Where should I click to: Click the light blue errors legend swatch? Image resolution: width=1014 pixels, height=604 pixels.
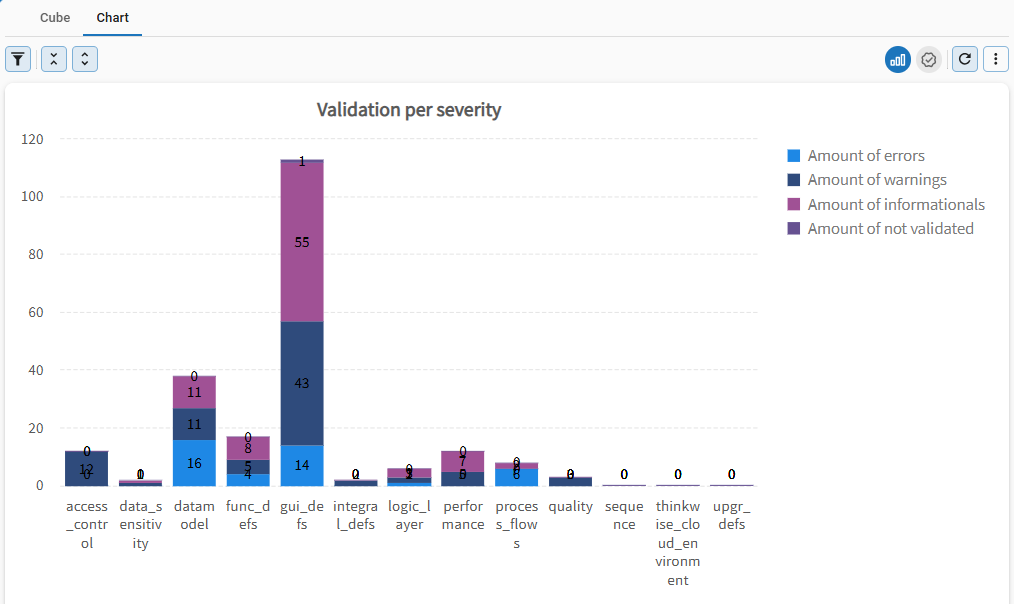click(x=793, y=156)
